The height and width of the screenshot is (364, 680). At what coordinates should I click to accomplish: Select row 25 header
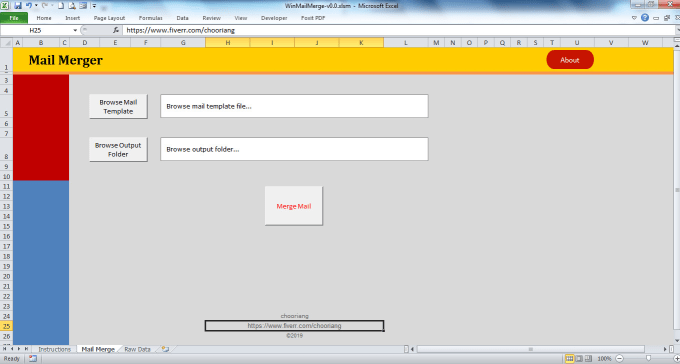tap(7, 326)
